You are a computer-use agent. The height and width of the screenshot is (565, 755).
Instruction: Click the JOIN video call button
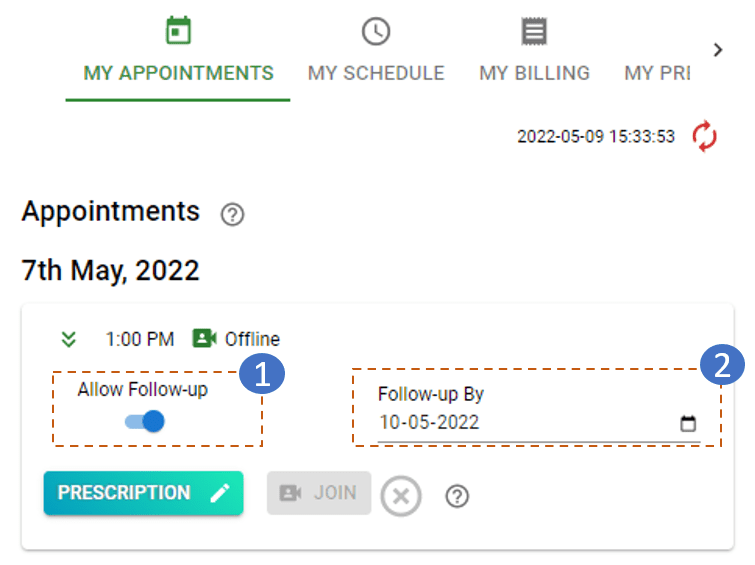pos(319,493)
